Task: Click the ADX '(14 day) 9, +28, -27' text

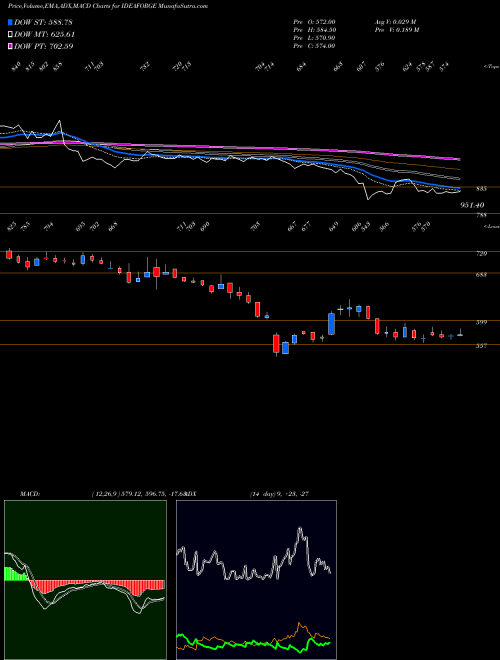Action: coord(279,493)
